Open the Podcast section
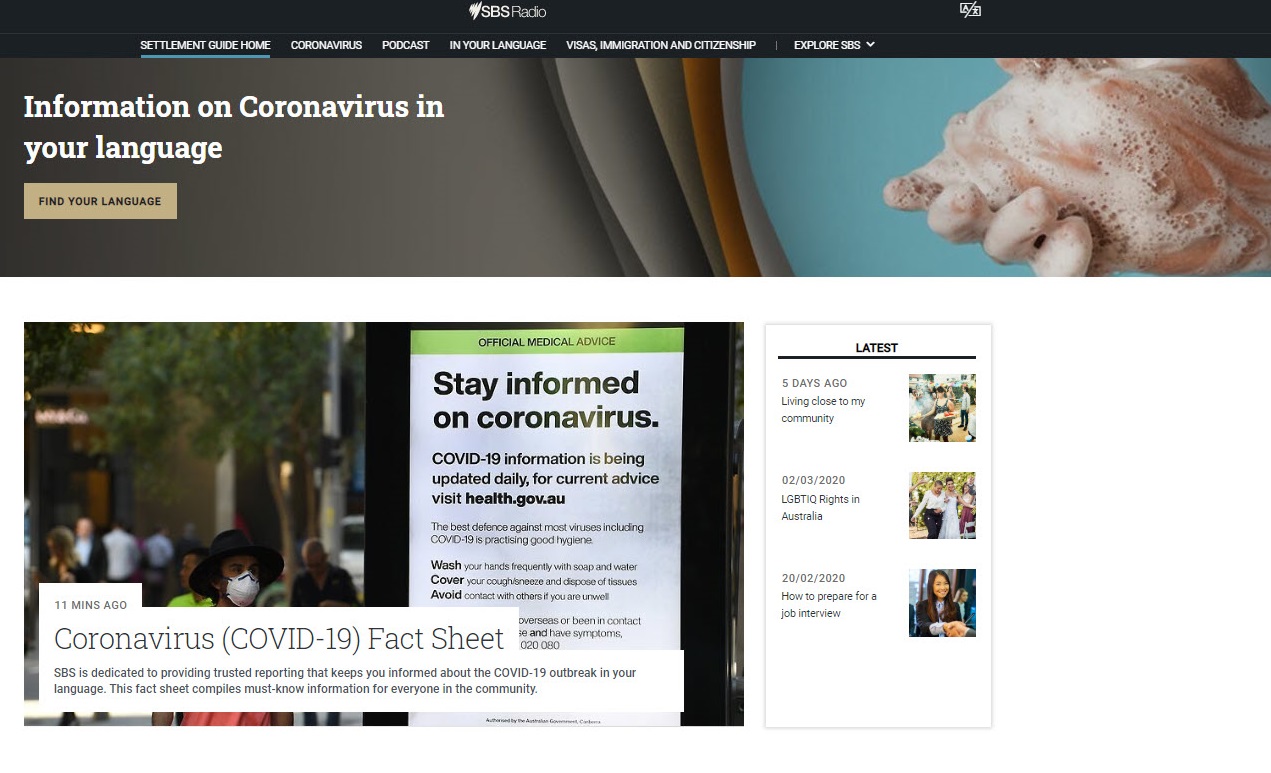1271x773 pixels. pos(405,45)
